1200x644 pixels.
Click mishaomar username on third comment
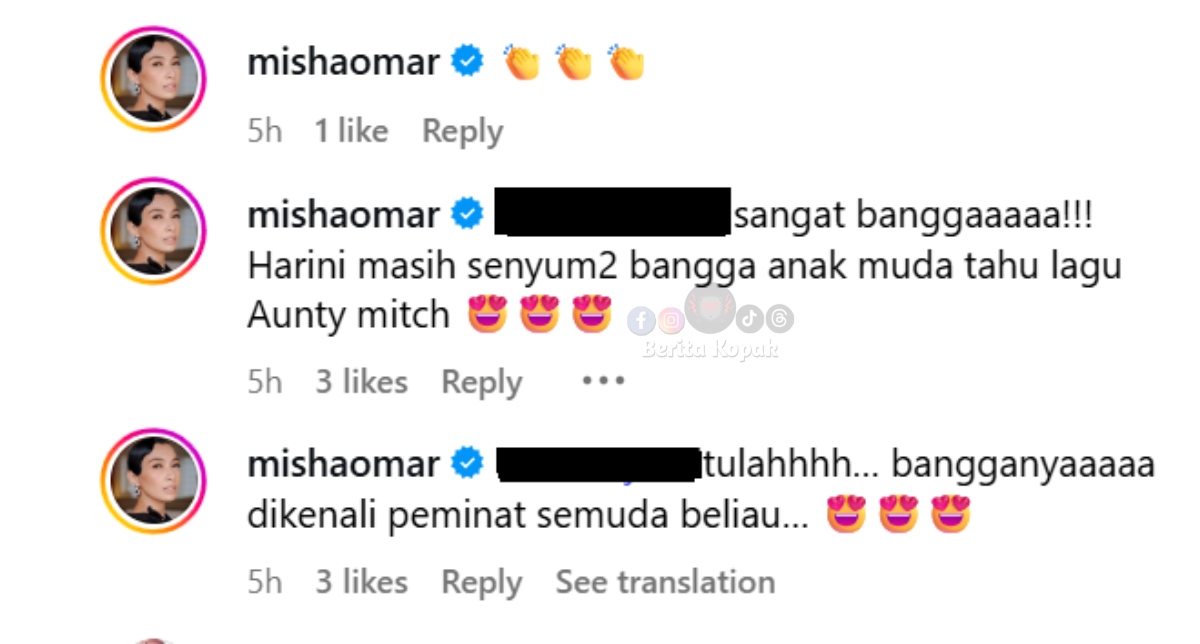click(343, 464)
